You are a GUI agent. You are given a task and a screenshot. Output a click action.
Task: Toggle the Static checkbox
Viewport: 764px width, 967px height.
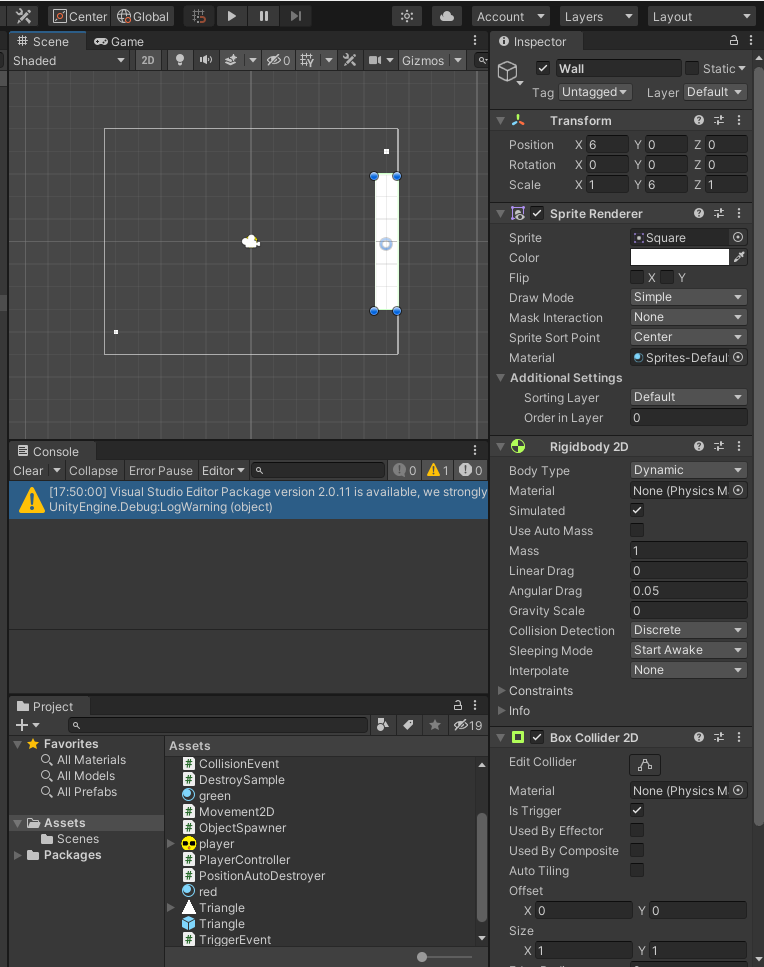coord(692,68)
